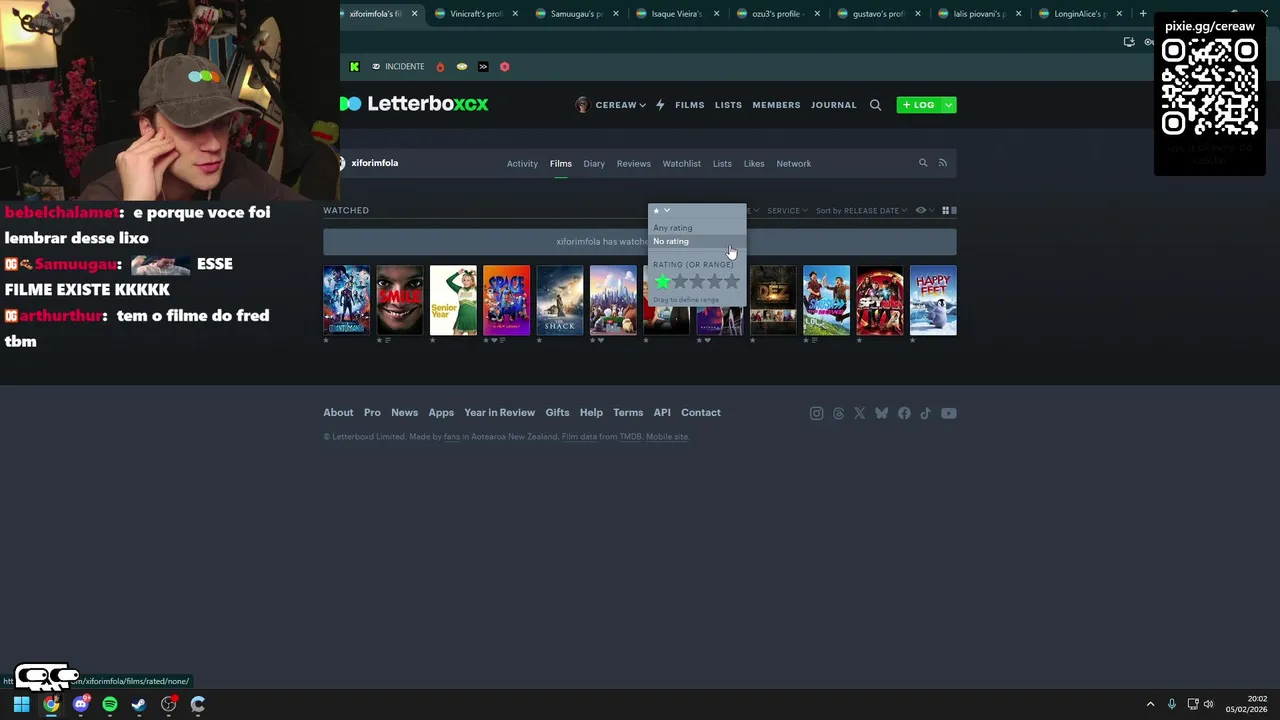The image size is (1280, 720).
Task: Open the Gifts footer link
Action: pyautogui.click(x=557, y=413)
